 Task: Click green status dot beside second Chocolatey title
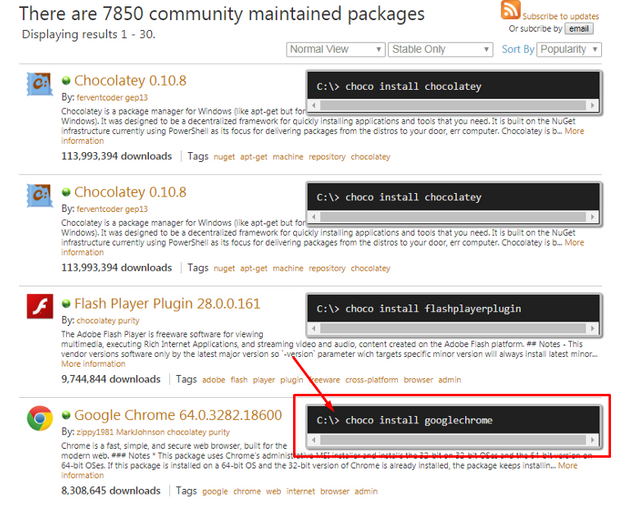pos(66,192)
